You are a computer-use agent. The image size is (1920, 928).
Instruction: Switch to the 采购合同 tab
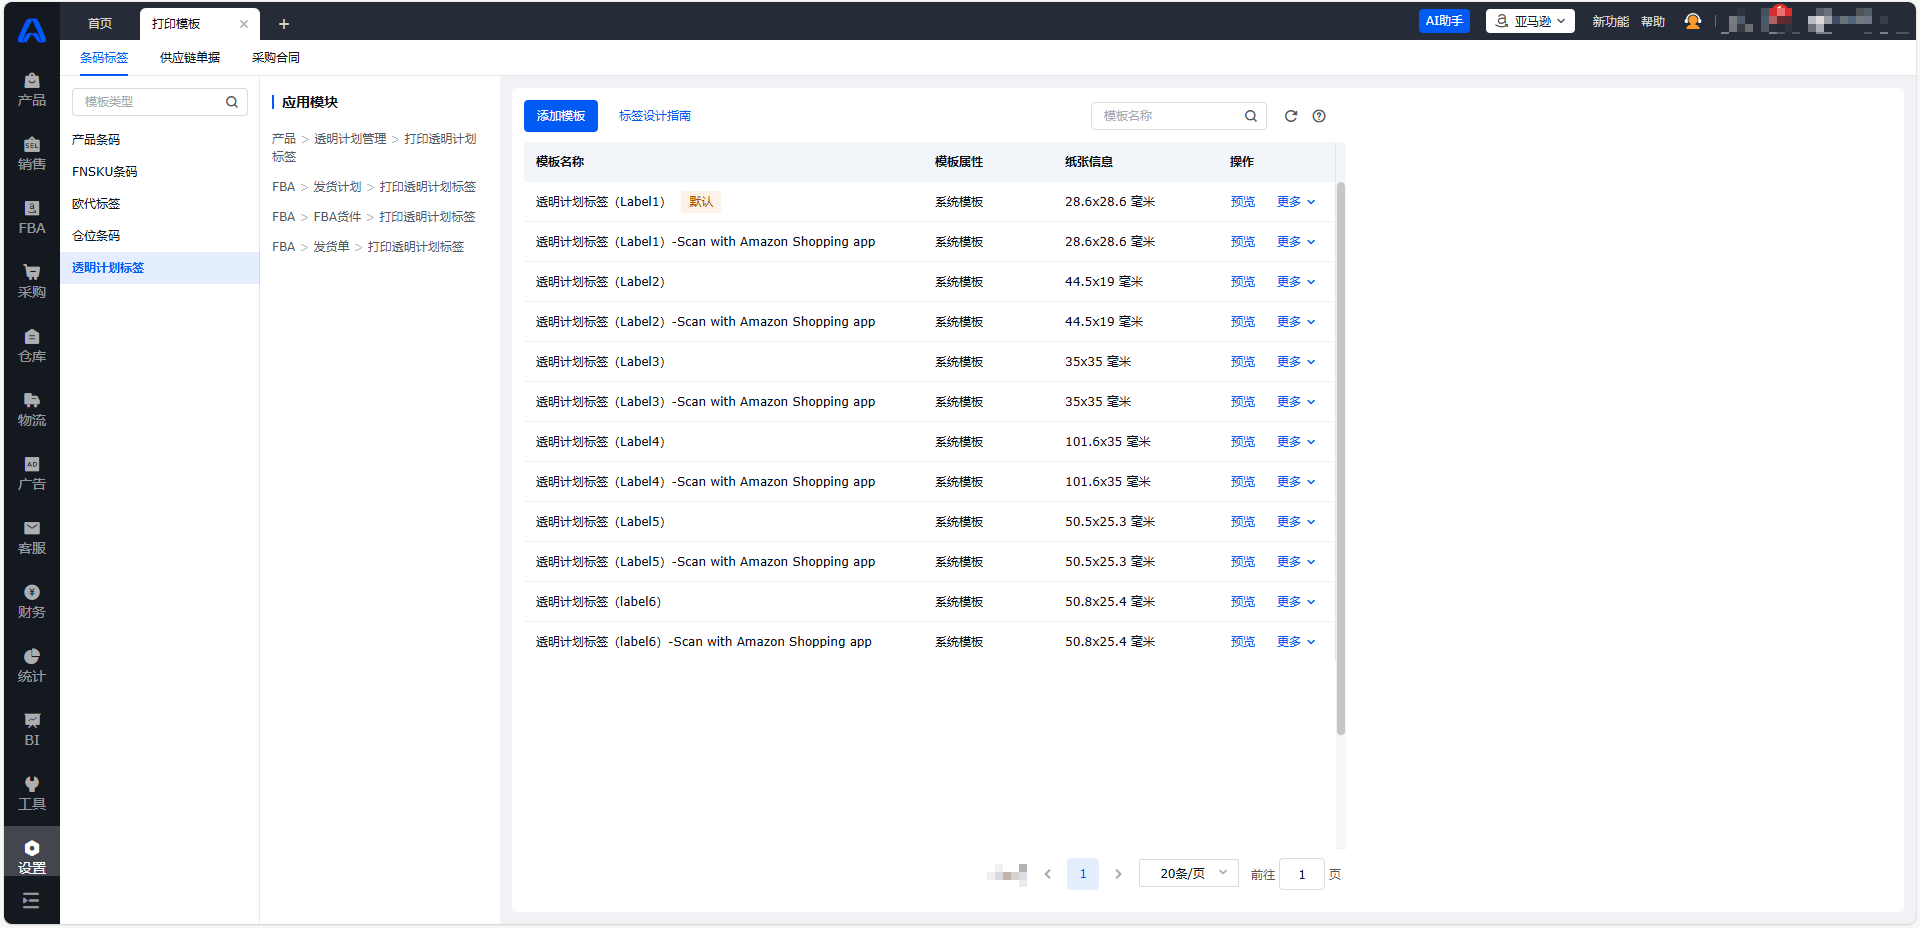[276, 58]
